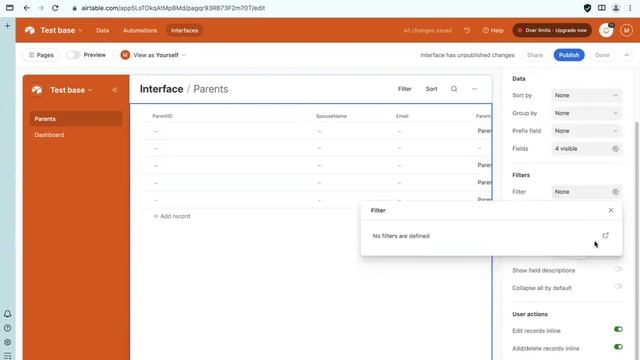
Task: Expand the sidebar Test base menu
Action: pos(71,90)
